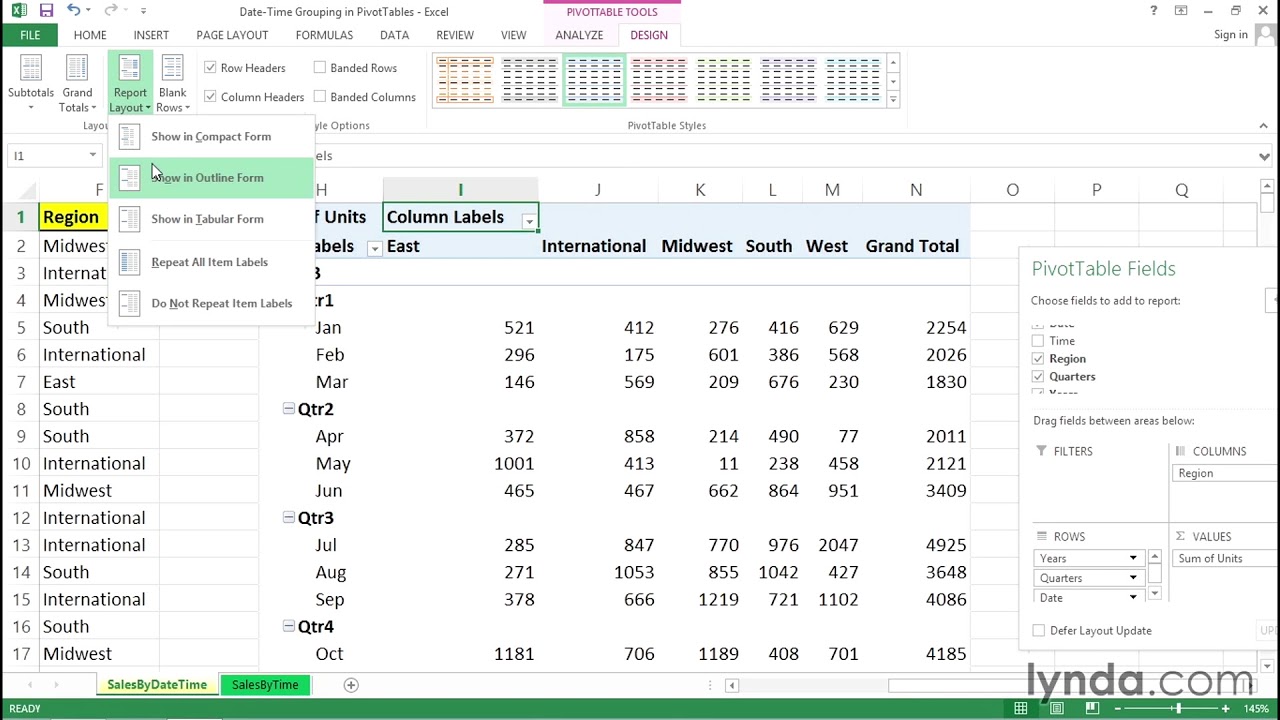
Task: Switch to the INSERT ribbon tab
Action: tap(151, 35)
